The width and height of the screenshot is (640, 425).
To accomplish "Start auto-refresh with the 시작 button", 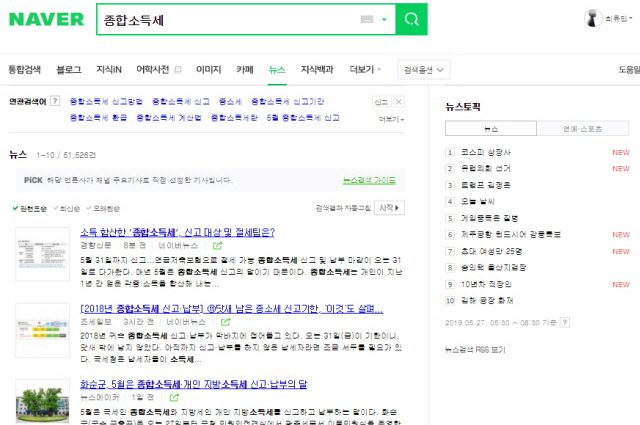I will click(x=388, y=208).
